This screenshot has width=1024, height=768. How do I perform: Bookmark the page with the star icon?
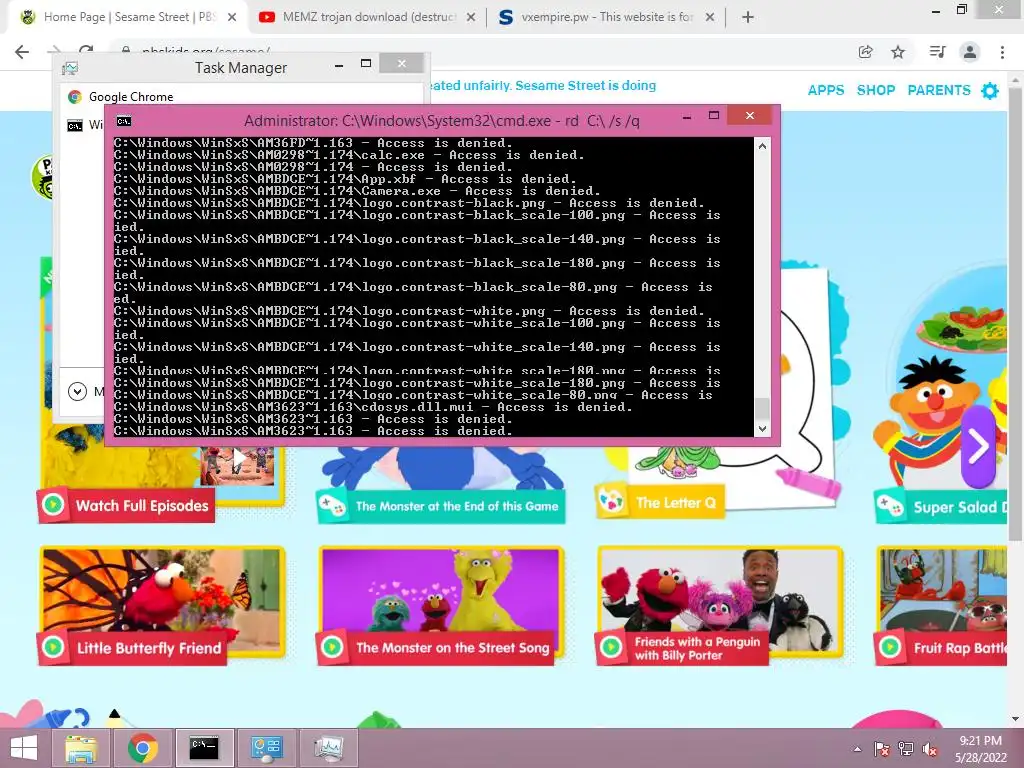click(898, 52)
